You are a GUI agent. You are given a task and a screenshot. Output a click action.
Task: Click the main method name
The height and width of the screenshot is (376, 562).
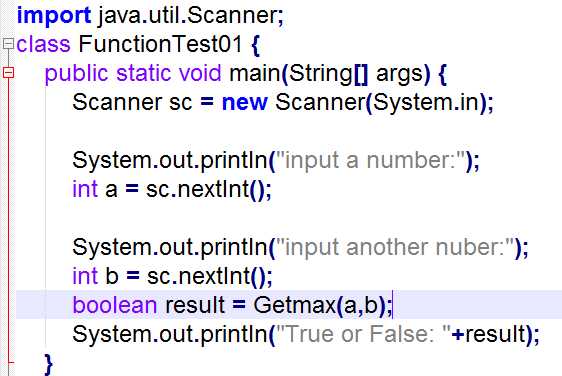click(254, 73)
